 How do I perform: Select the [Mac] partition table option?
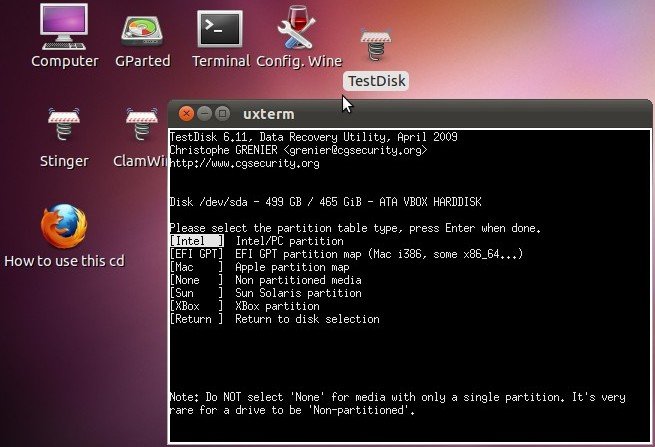point(197,267)
